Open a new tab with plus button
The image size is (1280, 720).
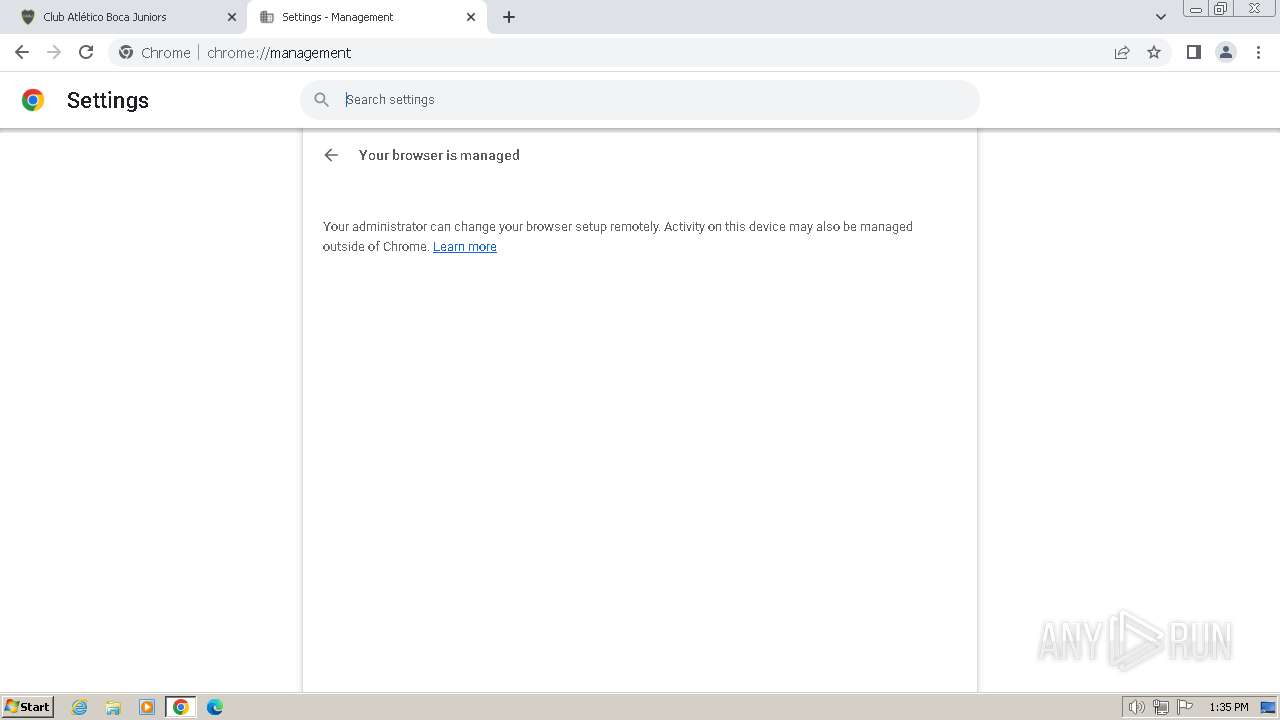tap(509, 17)
